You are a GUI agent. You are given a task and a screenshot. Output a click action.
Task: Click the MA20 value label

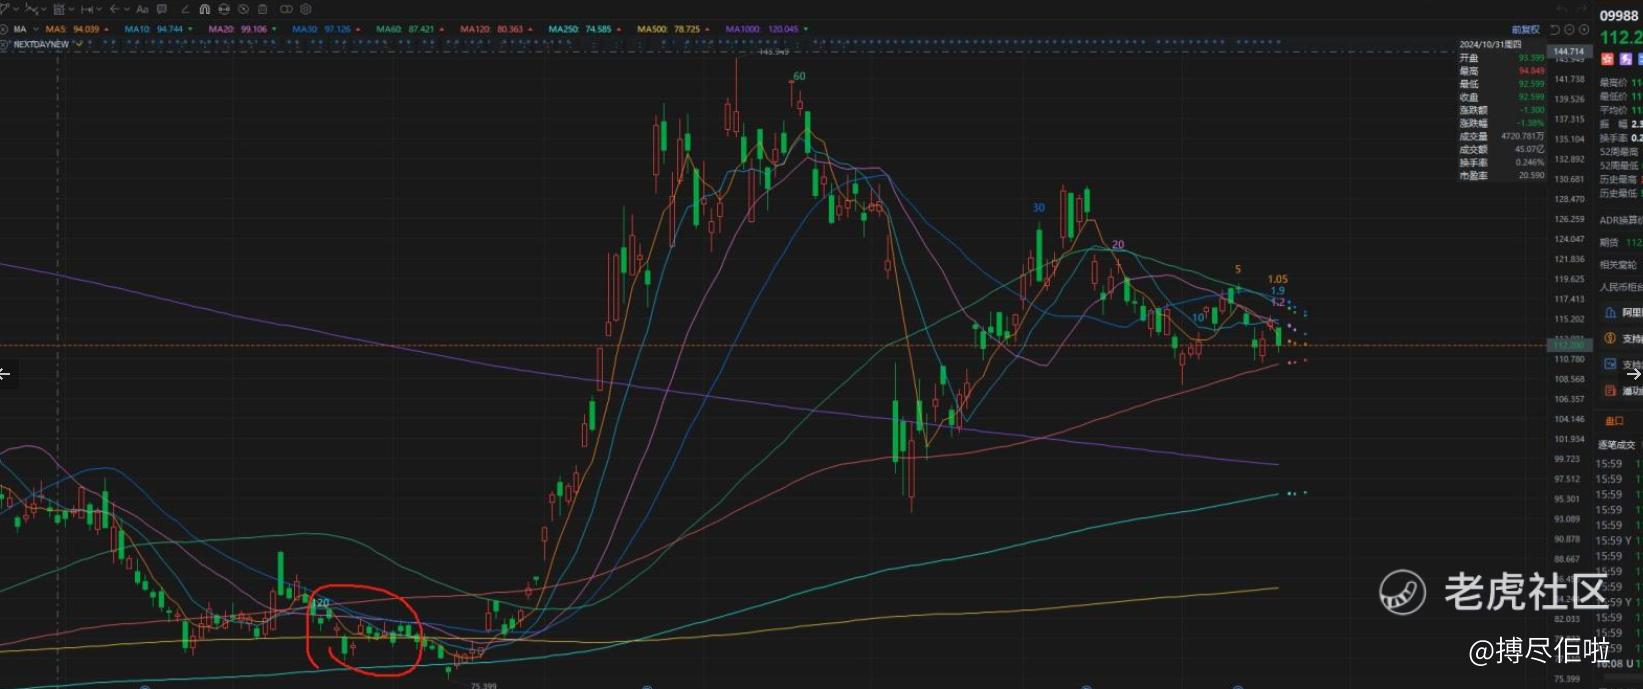pos(237,29)
